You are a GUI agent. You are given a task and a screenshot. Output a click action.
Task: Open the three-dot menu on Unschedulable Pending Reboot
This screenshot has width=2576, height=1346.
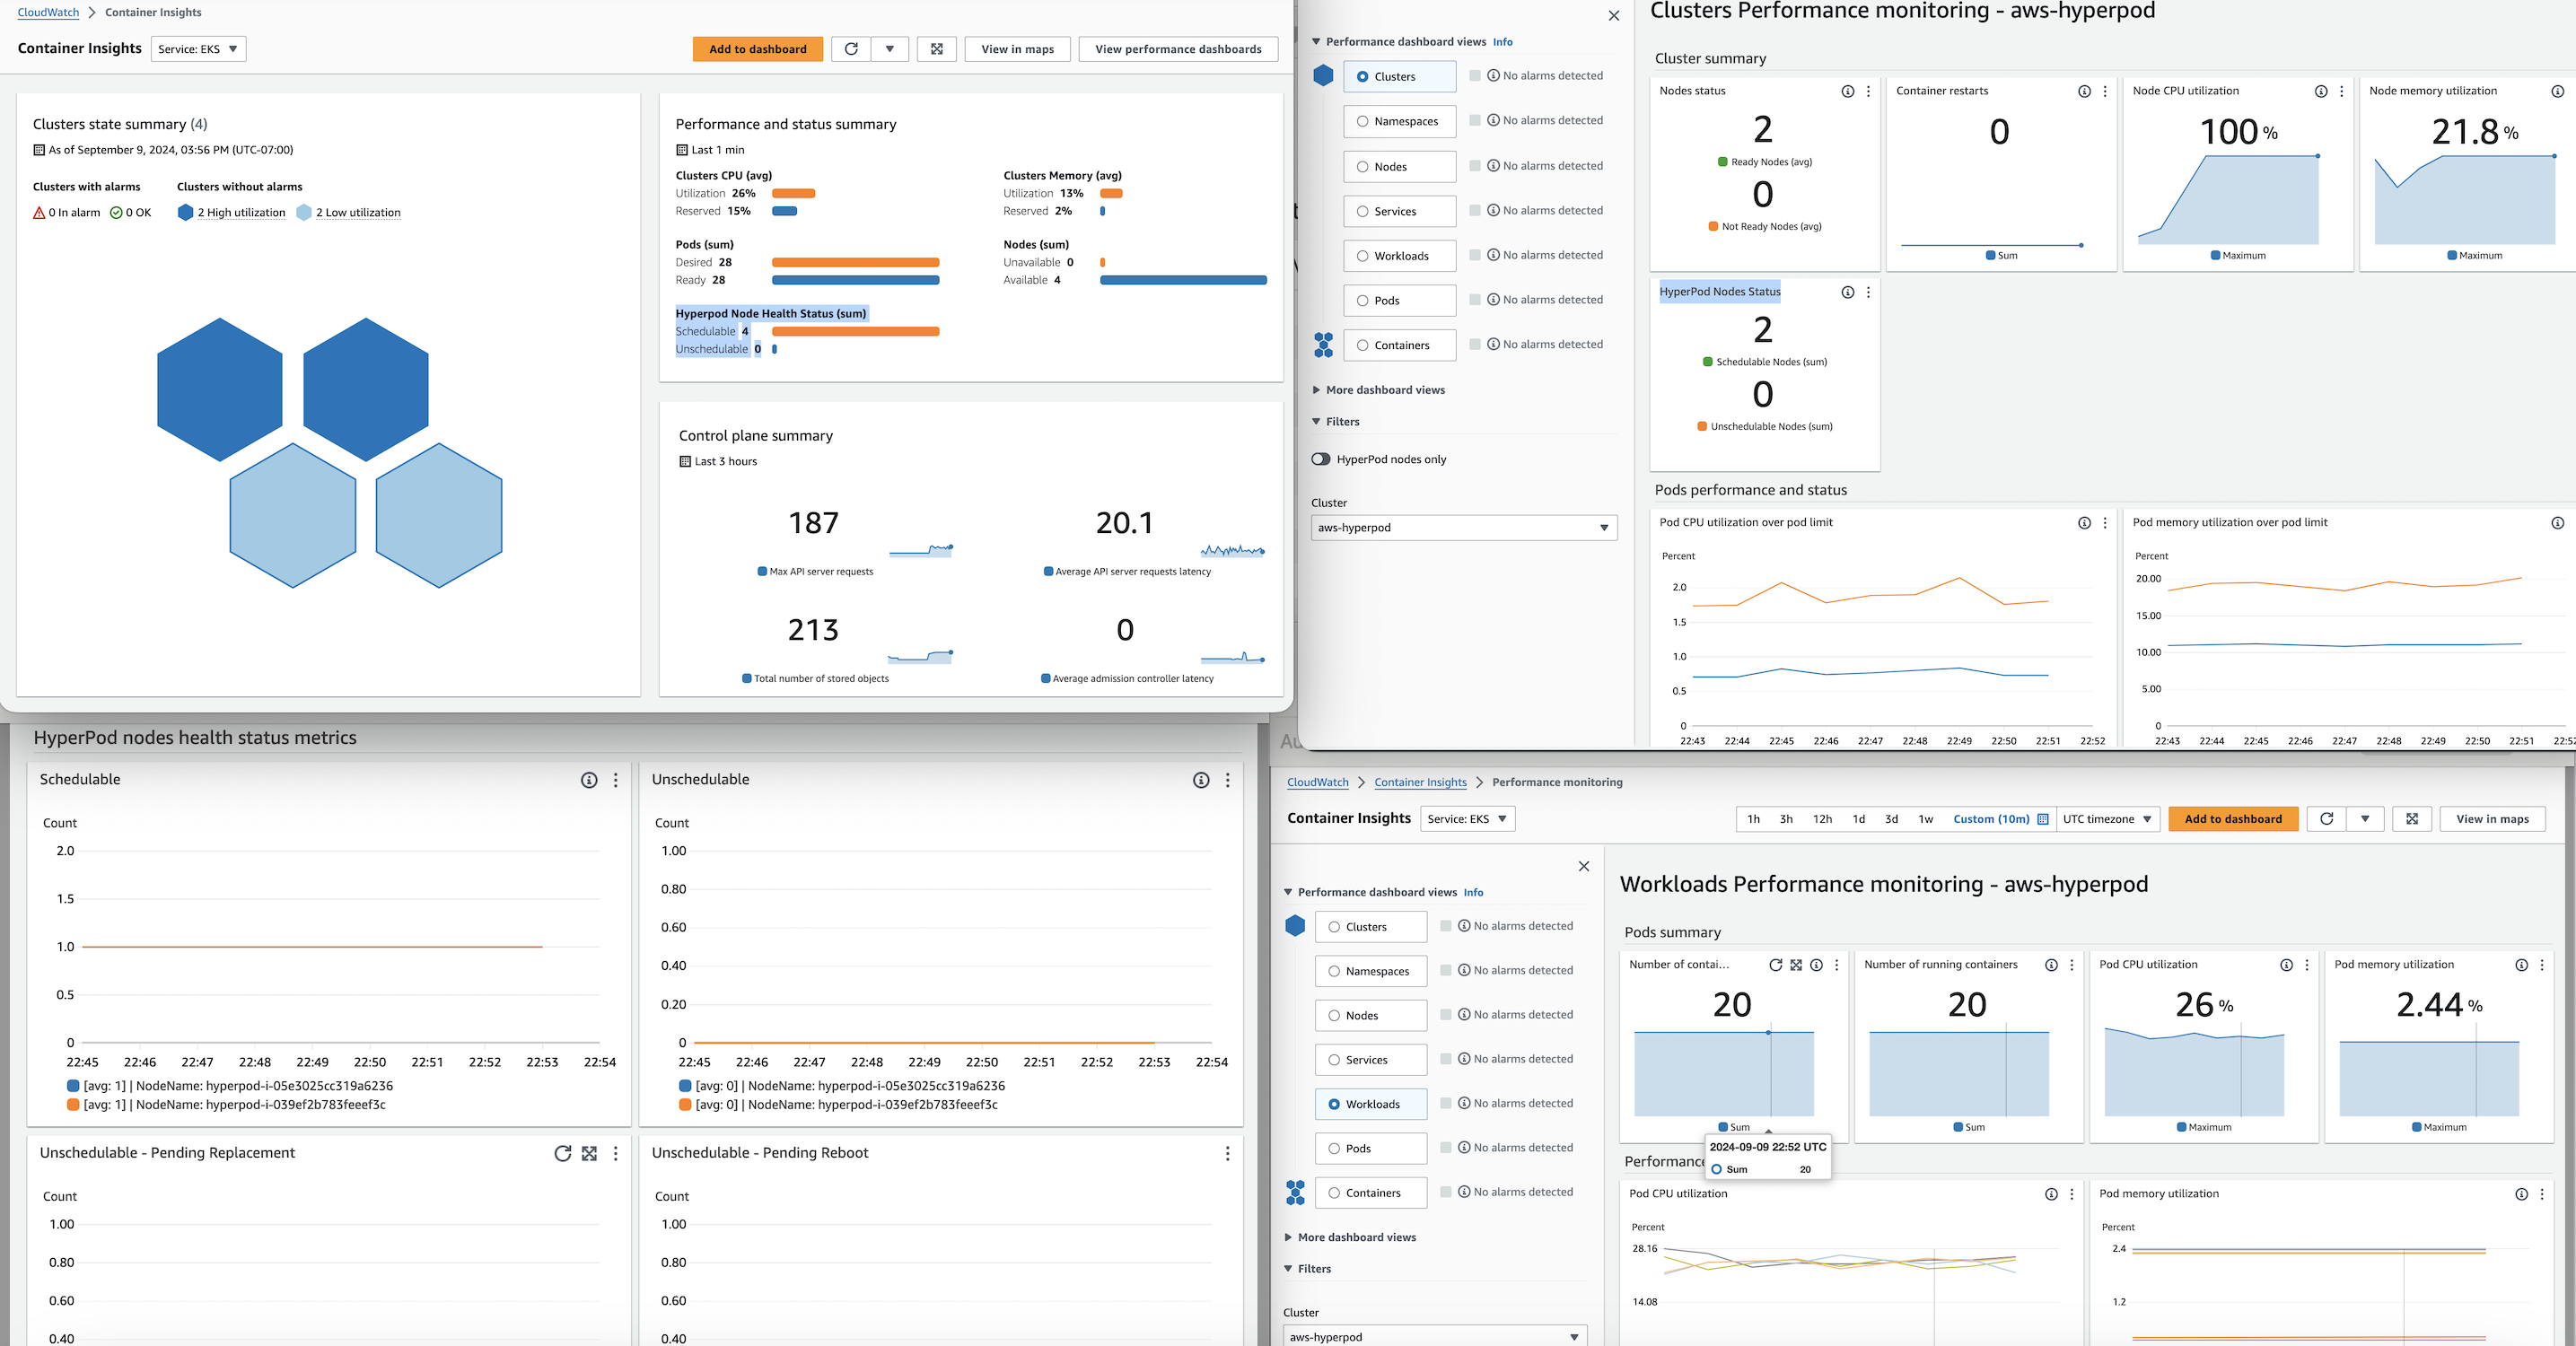tap(1227, 1153)
